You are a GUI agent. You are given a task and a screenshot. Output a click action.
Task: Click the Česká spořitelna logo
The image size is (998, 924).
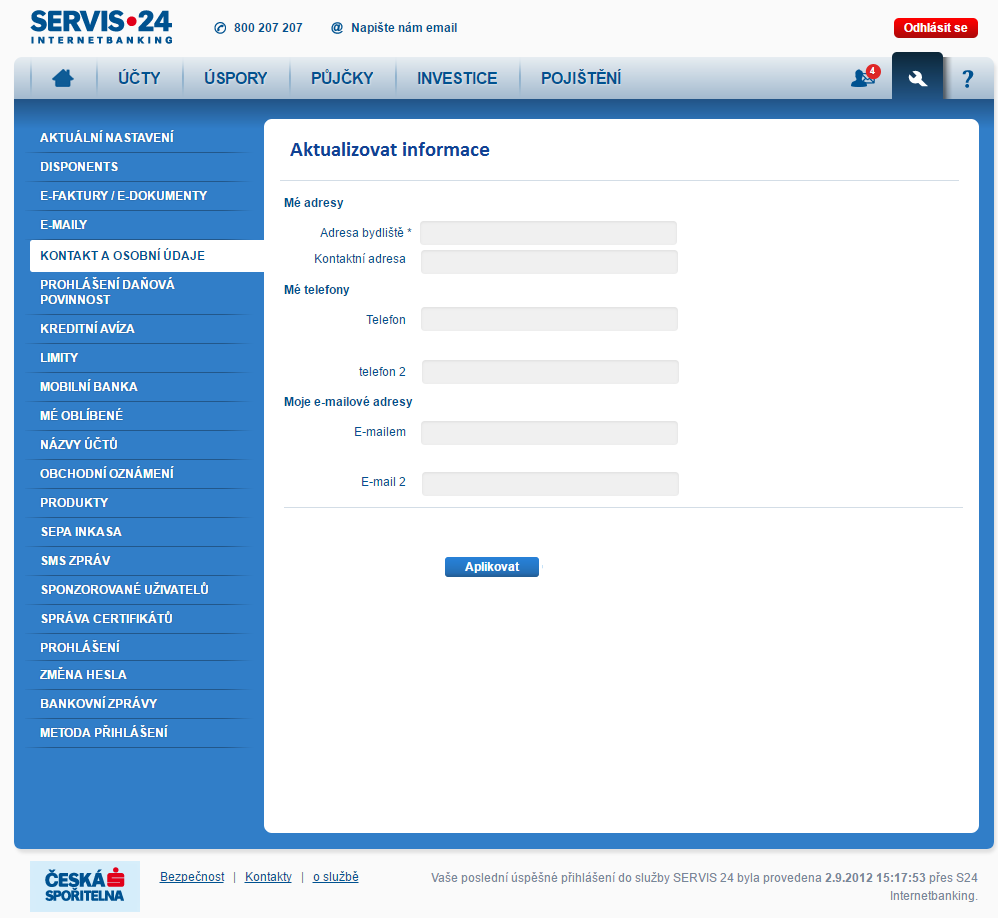click(85, 886)
